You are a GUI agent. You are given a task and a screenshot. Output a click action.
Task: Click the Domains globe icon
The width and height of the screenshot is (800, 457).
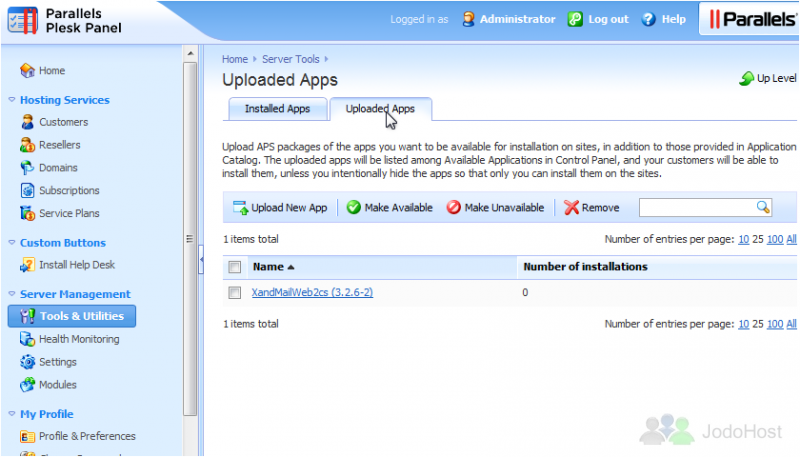[27, 168]
